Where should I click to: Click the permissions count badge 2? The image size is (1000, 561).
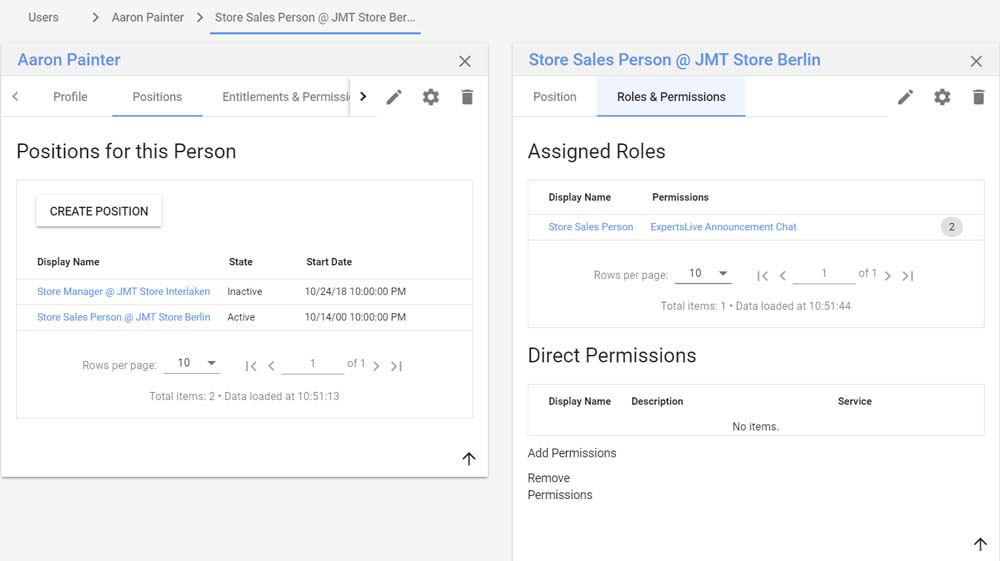pyautogui.click(x=952, y=227)
